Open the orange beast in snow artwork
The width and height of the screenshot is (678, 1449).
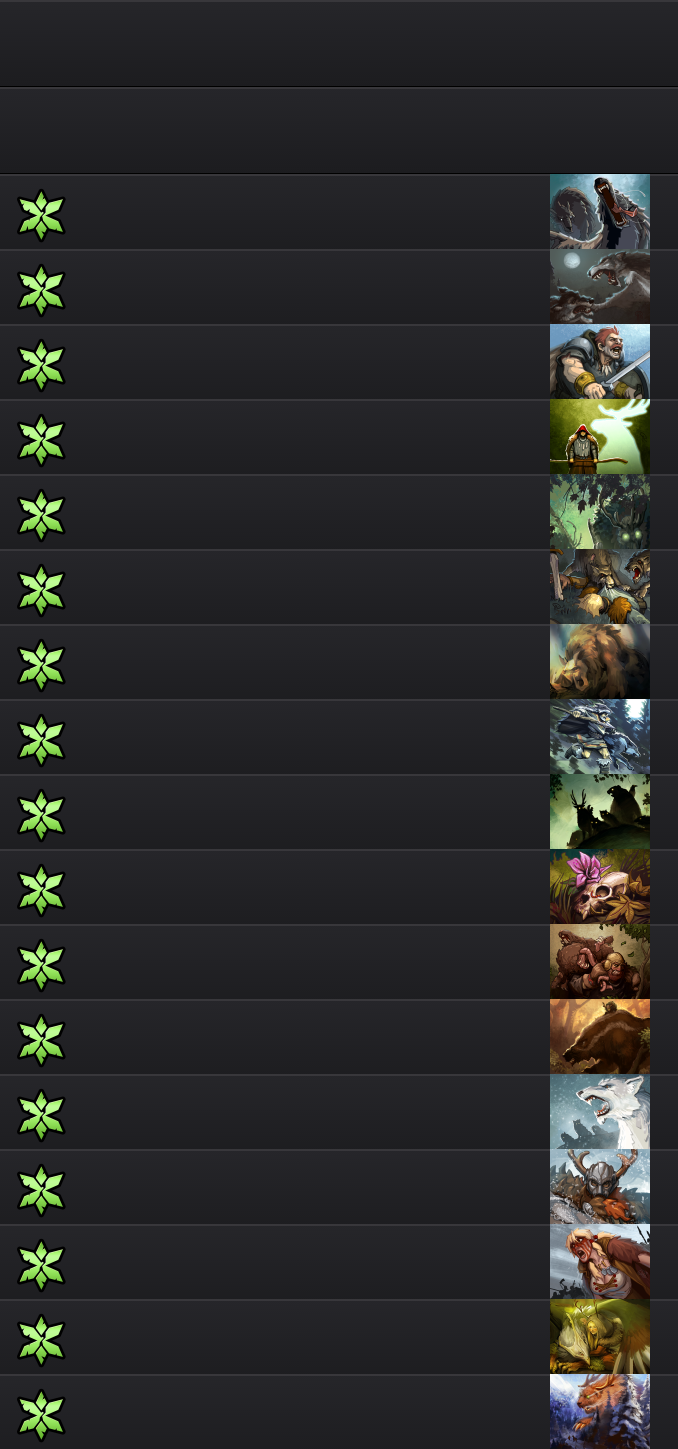pos(600,1412)
